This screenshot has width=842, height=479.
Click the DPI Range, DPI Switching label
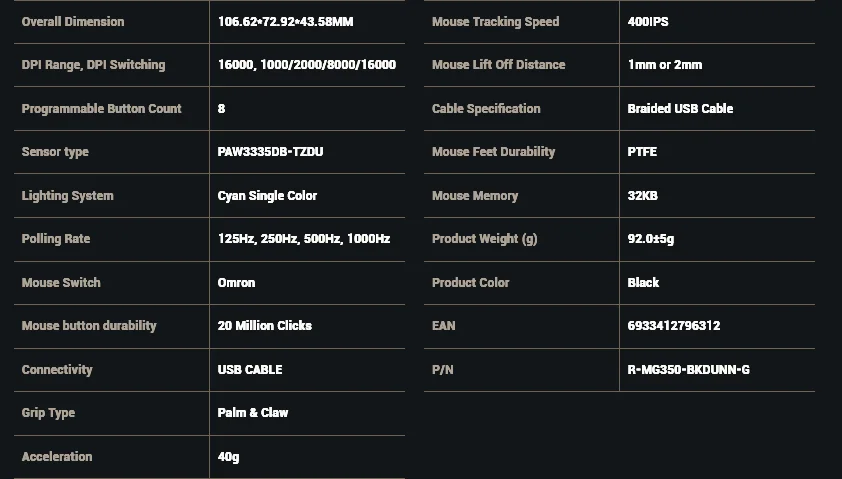(93, 65)
